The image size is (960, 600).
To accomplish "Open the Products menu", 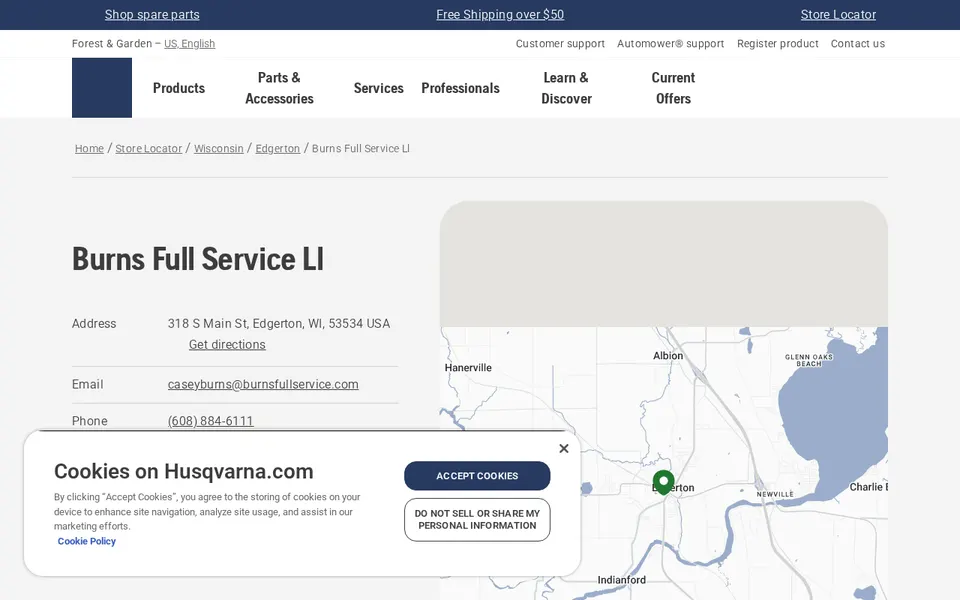I will 179,88.
